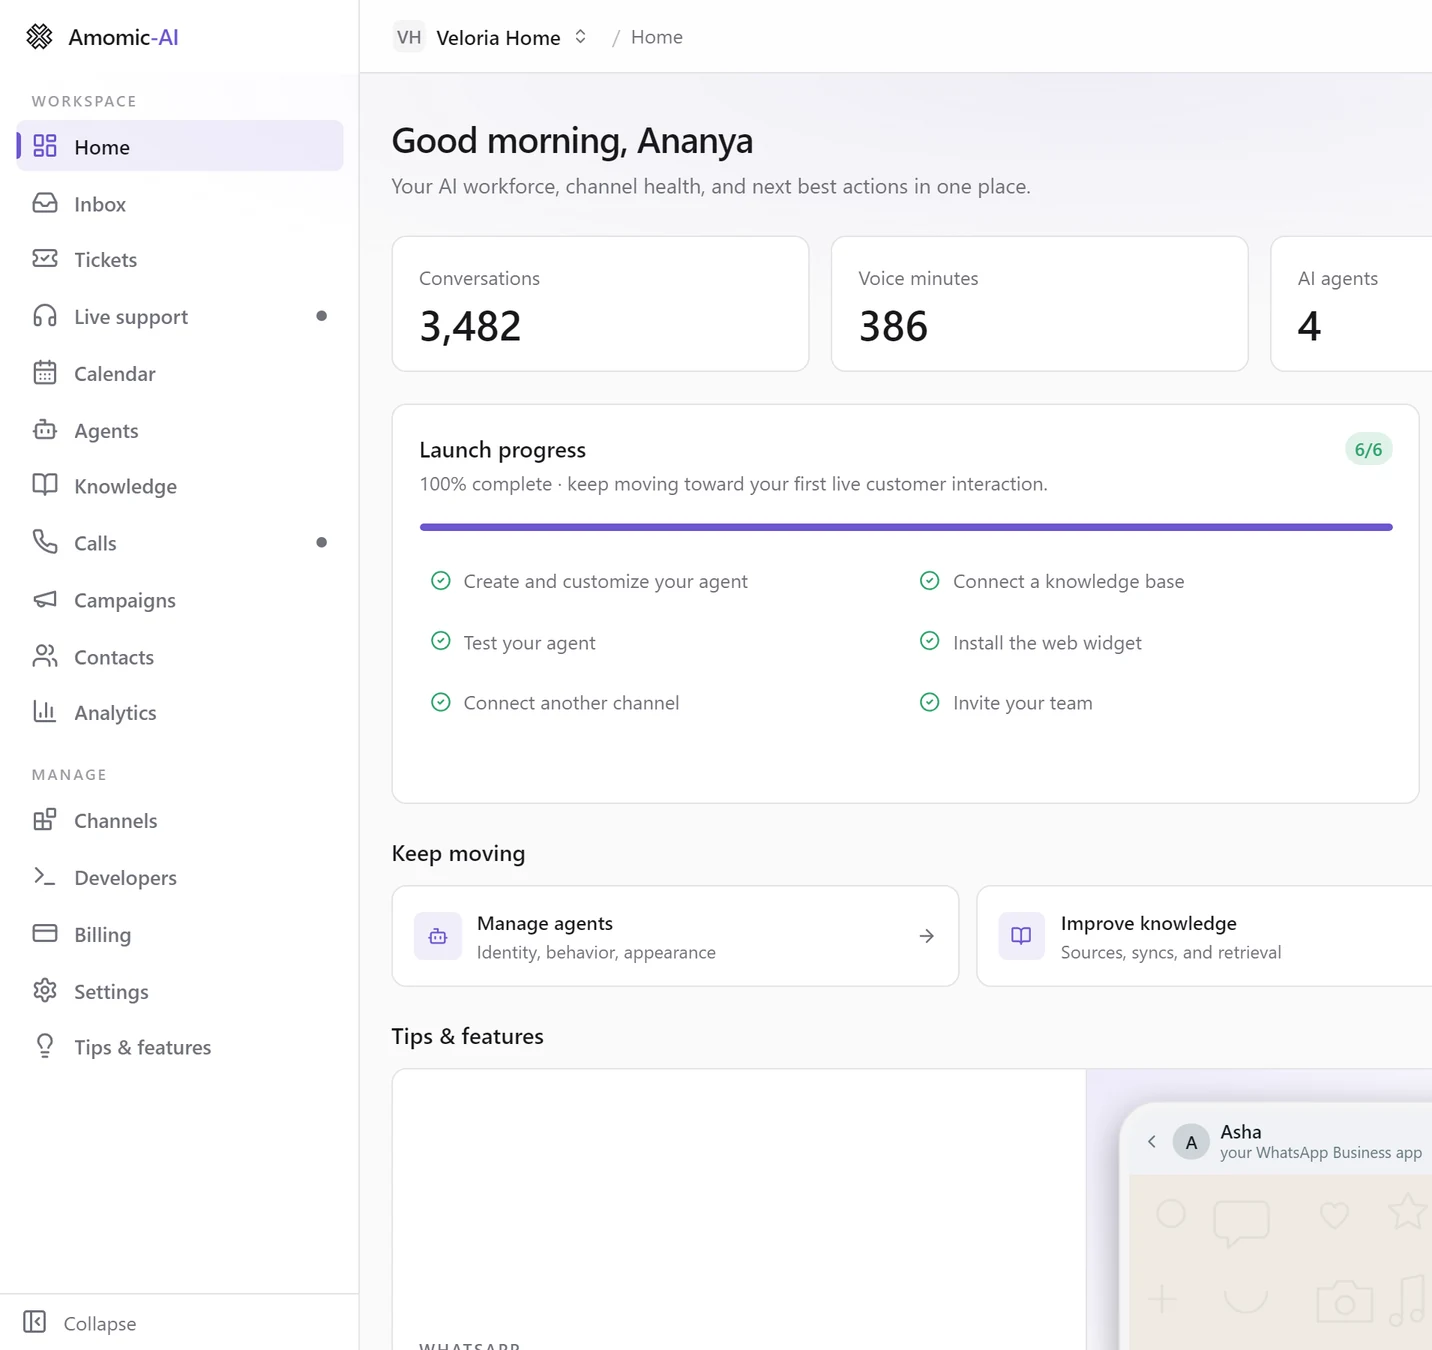
Task: Open Developers terminal icon
Action: pyautogui.click(x=45, y=877)
